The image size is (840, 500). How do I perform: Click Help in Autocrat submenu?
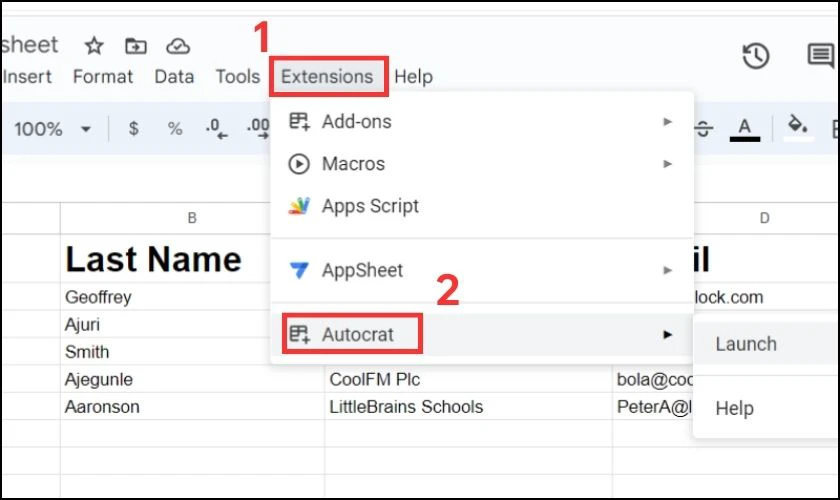tap(767, 408)
